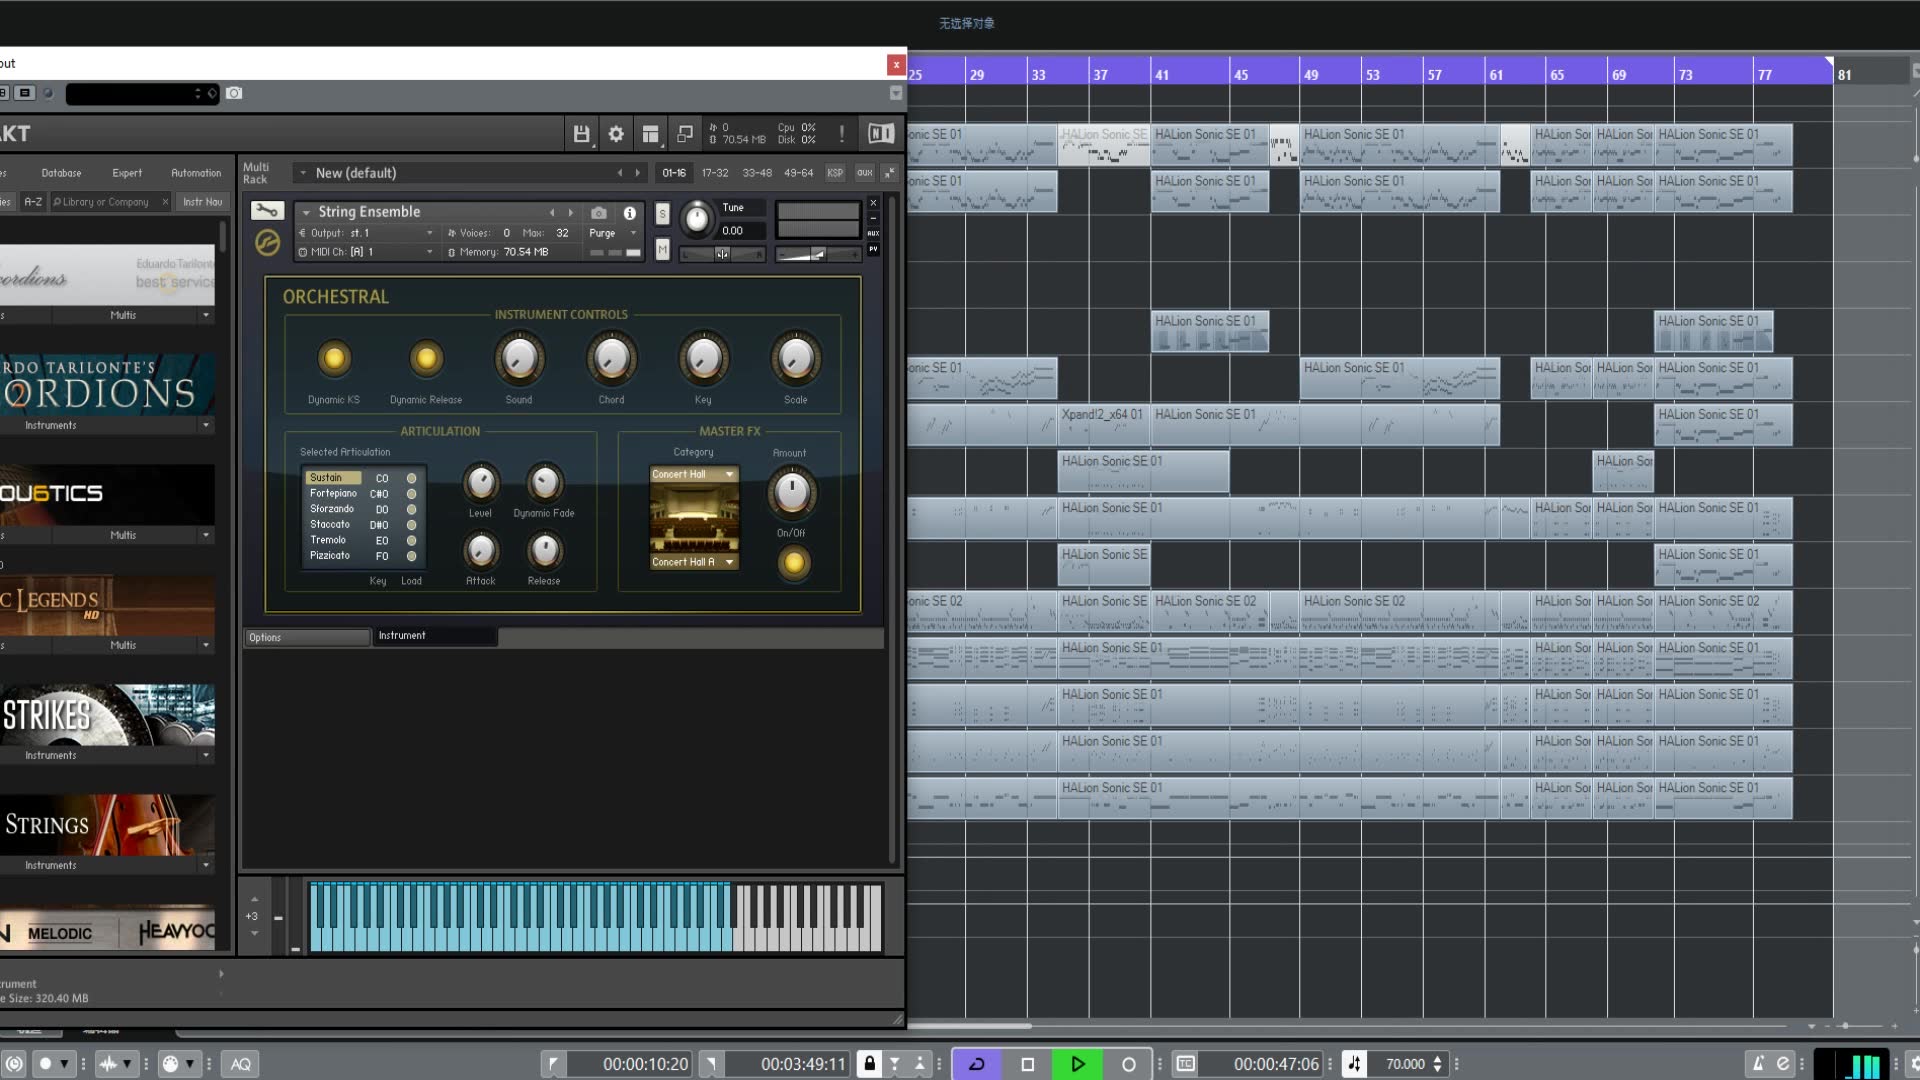Click the KSP button
The height and width of the screenshot is (1080, 1920).
[x=835, y=173]
